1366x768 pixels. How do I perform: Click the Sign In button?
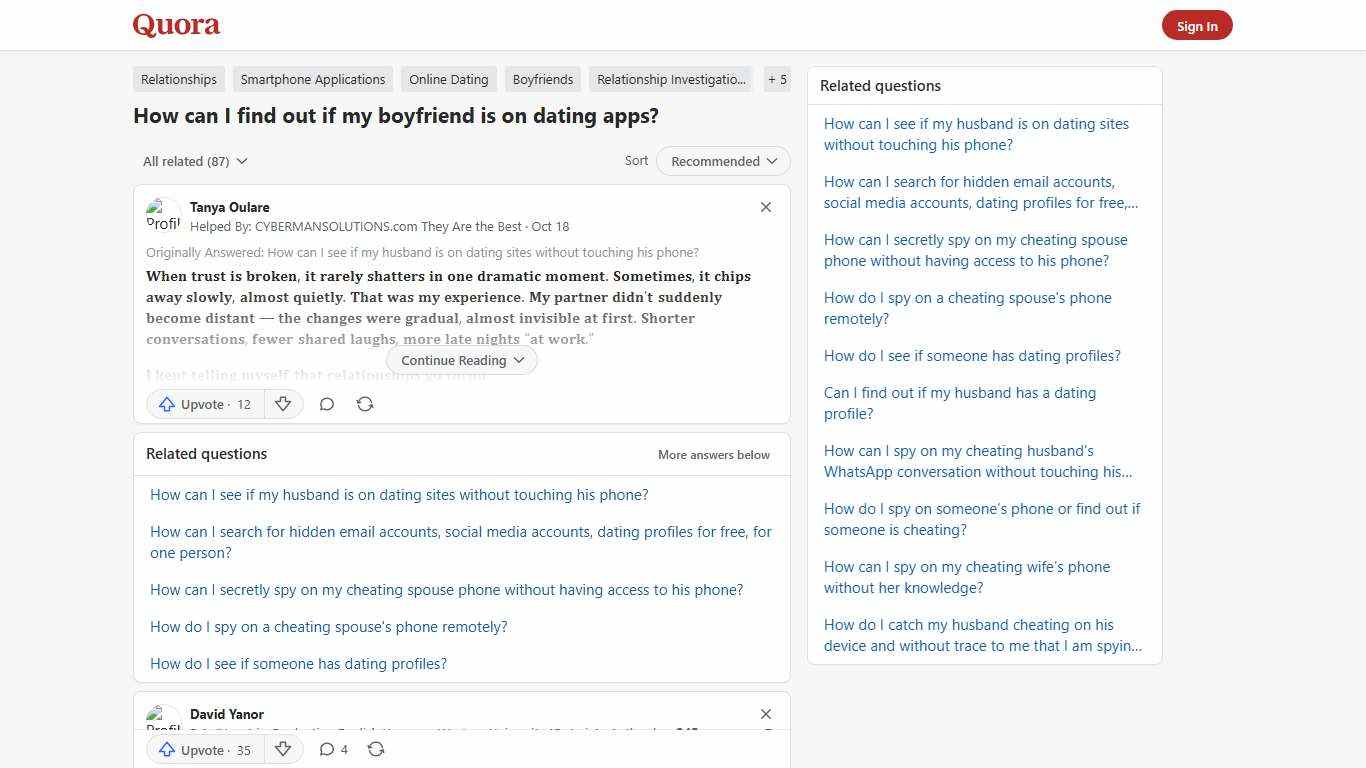[1197, 25]
